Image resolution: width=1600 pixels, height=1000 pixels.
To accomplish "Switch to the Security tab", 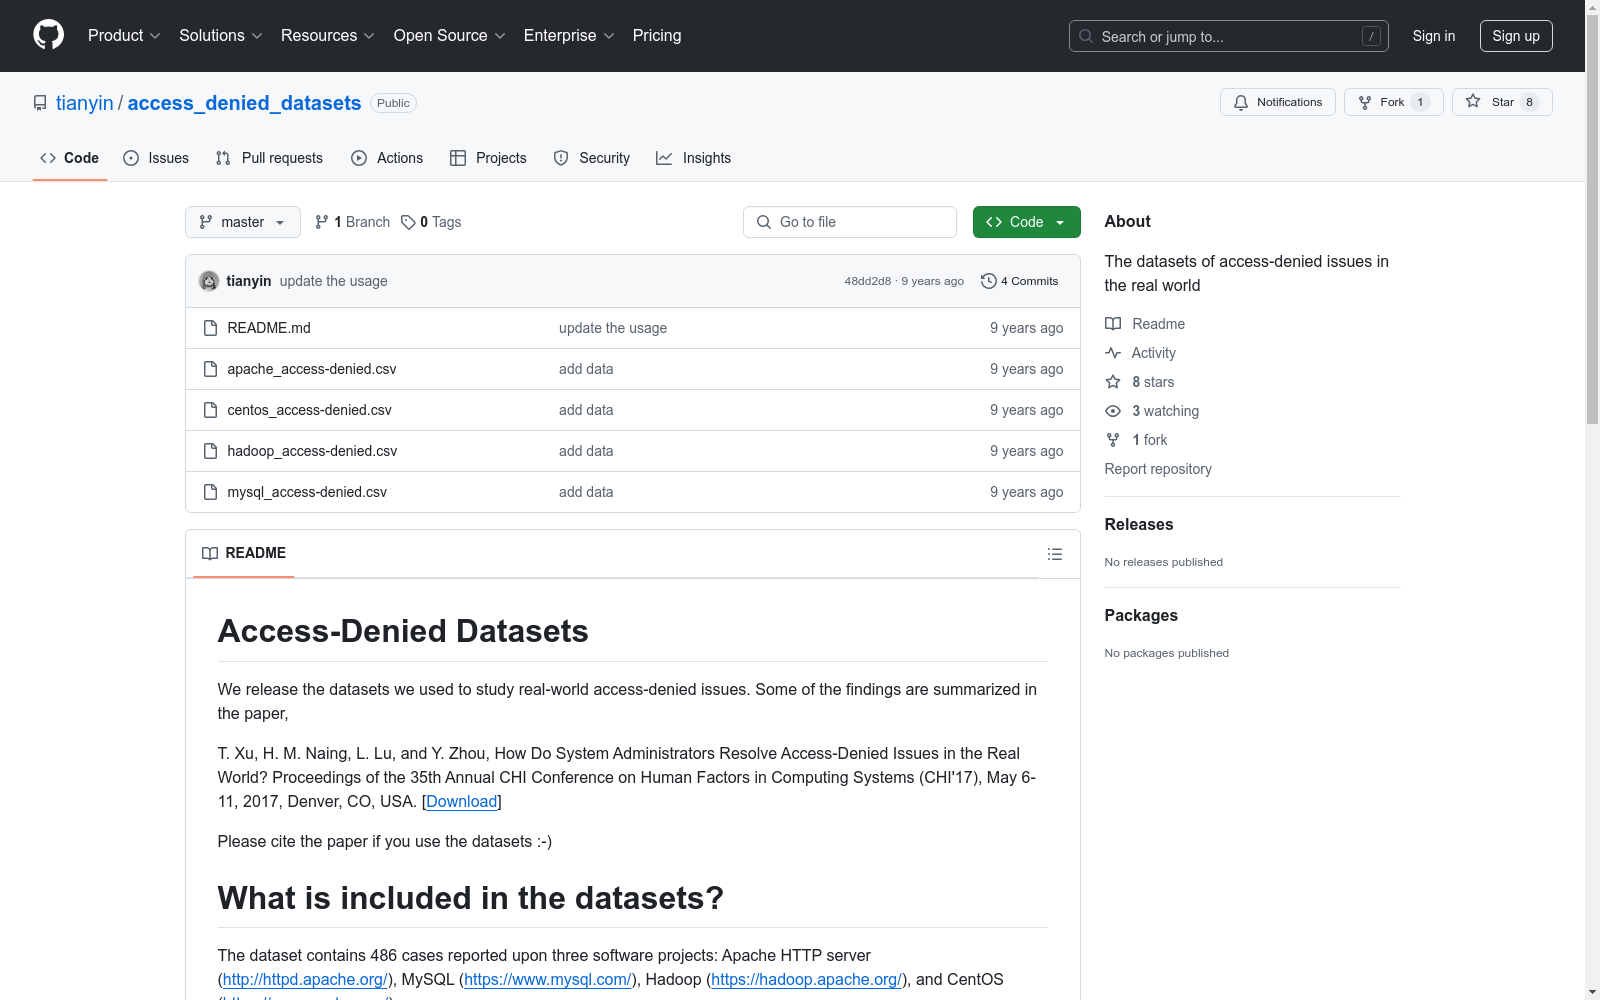I will (x=592, y=158).
